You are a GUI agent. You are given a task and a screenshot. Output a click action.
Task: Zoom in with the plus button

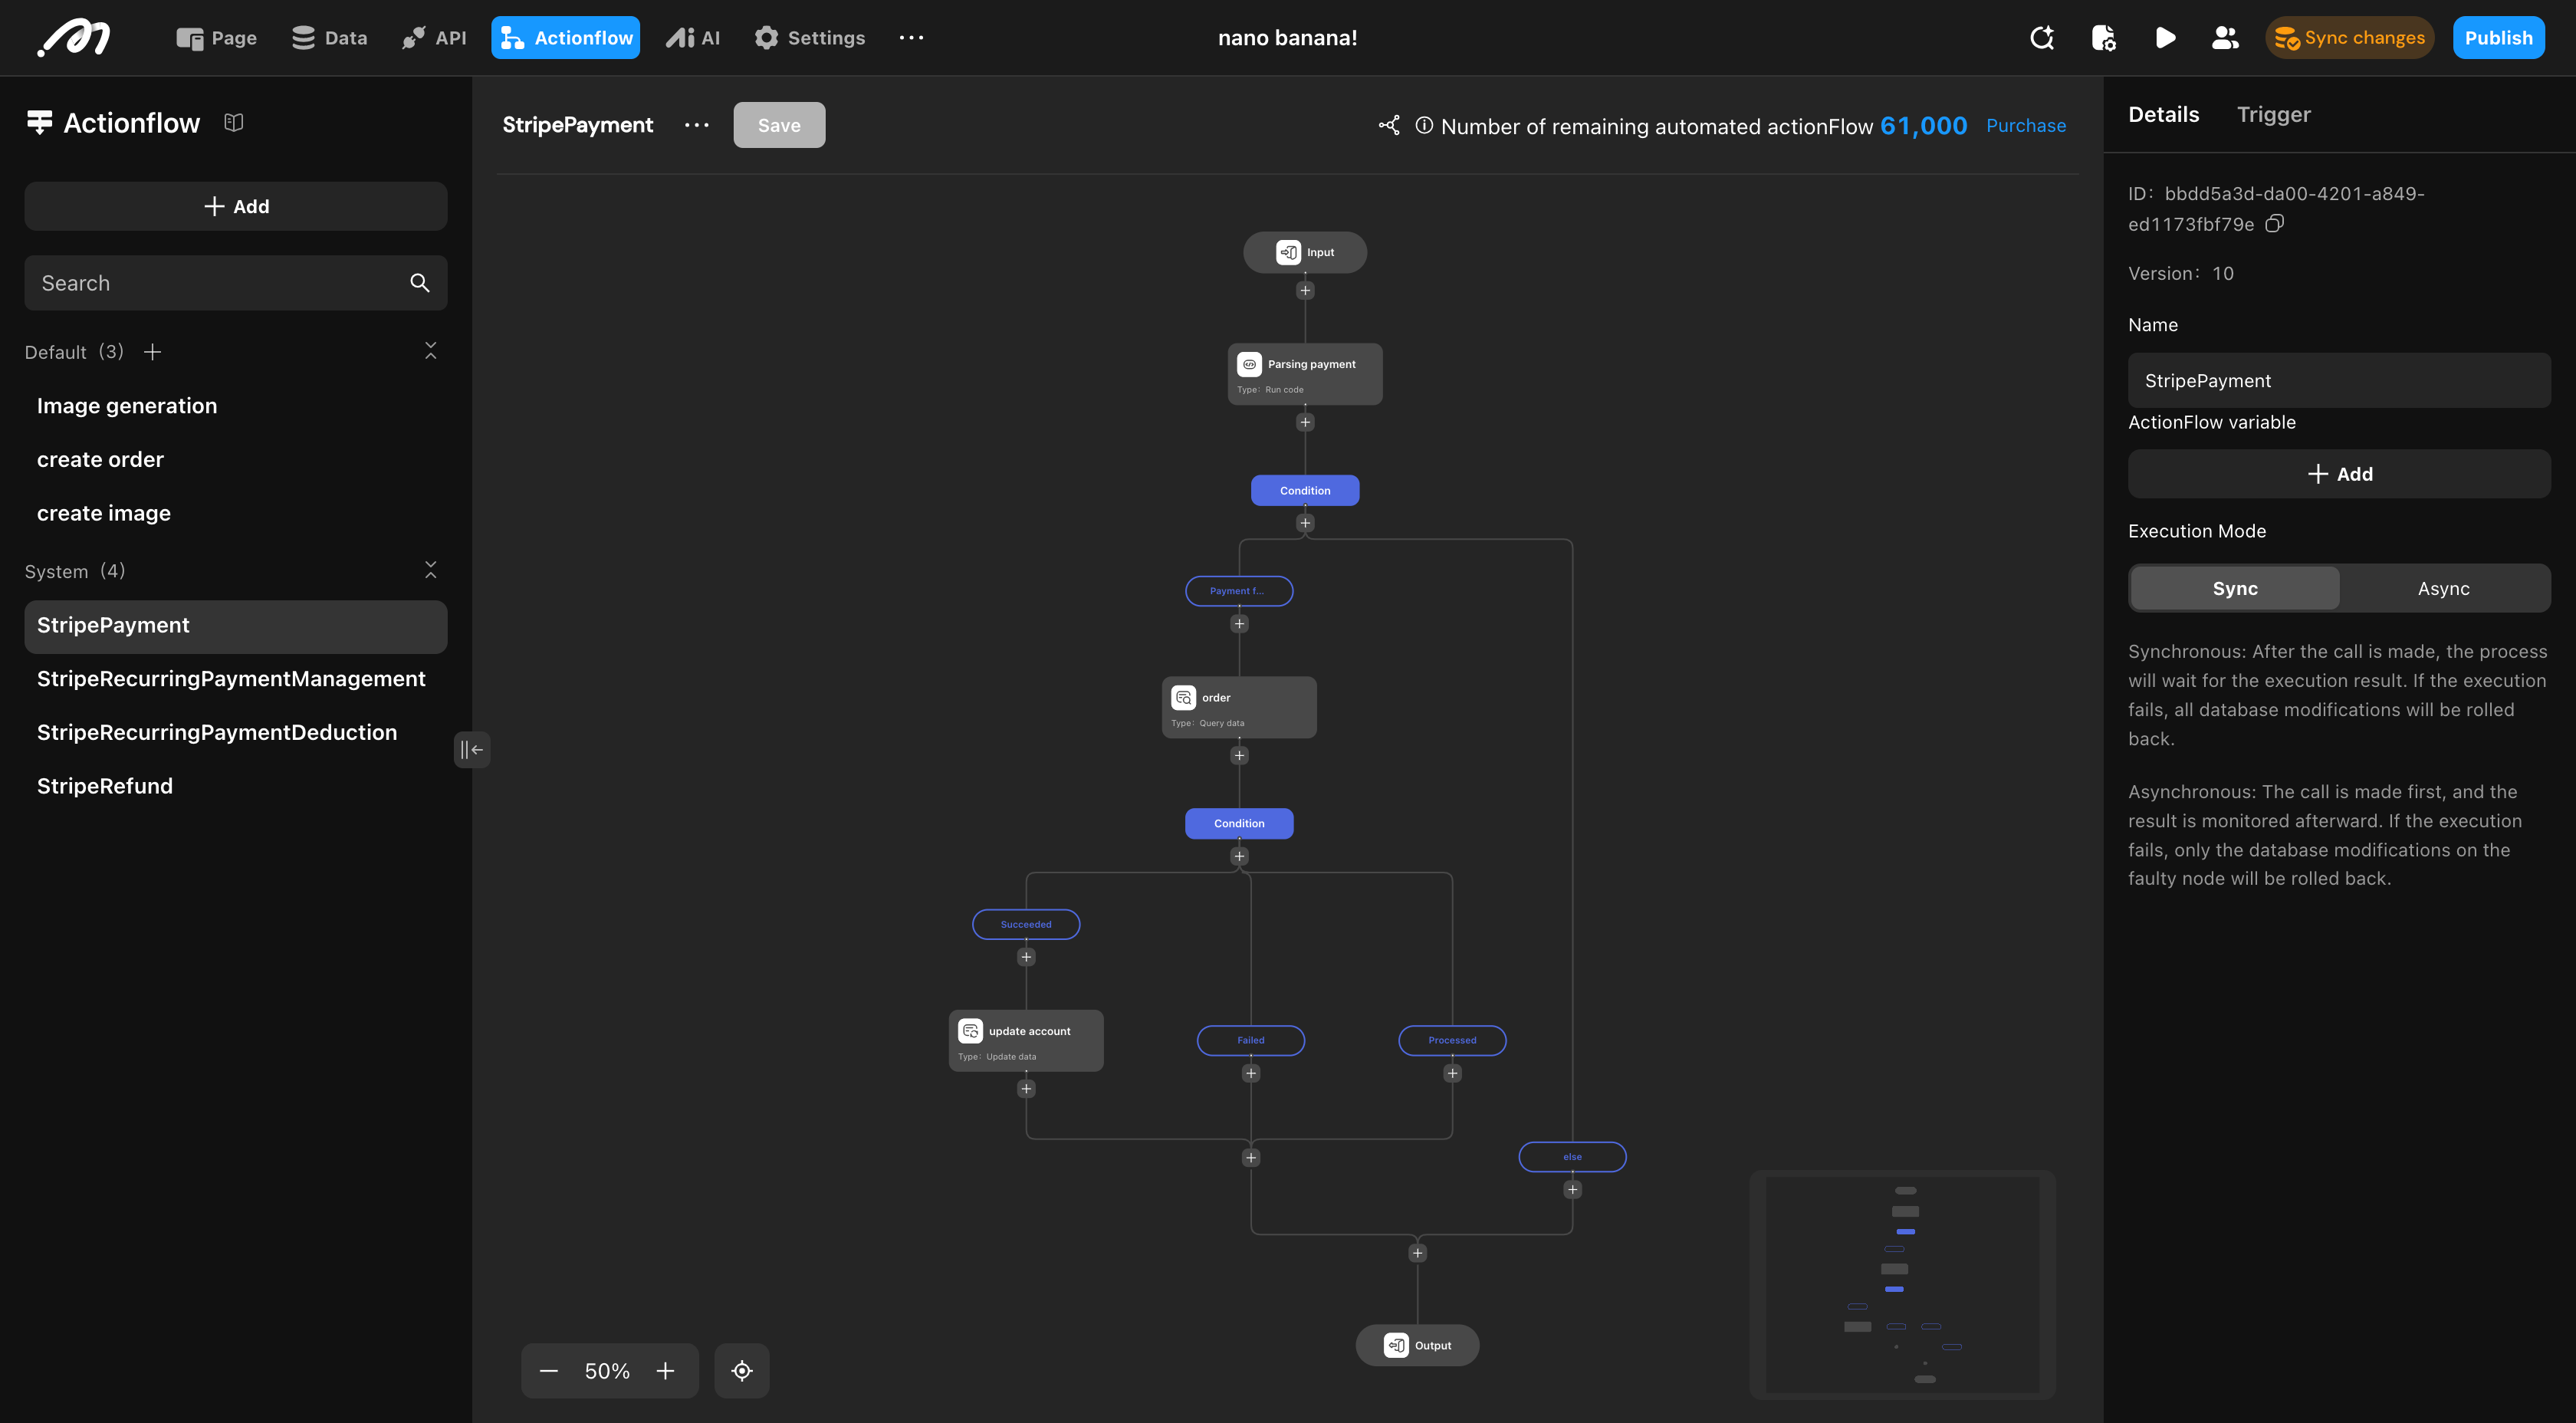point(665,1371)
